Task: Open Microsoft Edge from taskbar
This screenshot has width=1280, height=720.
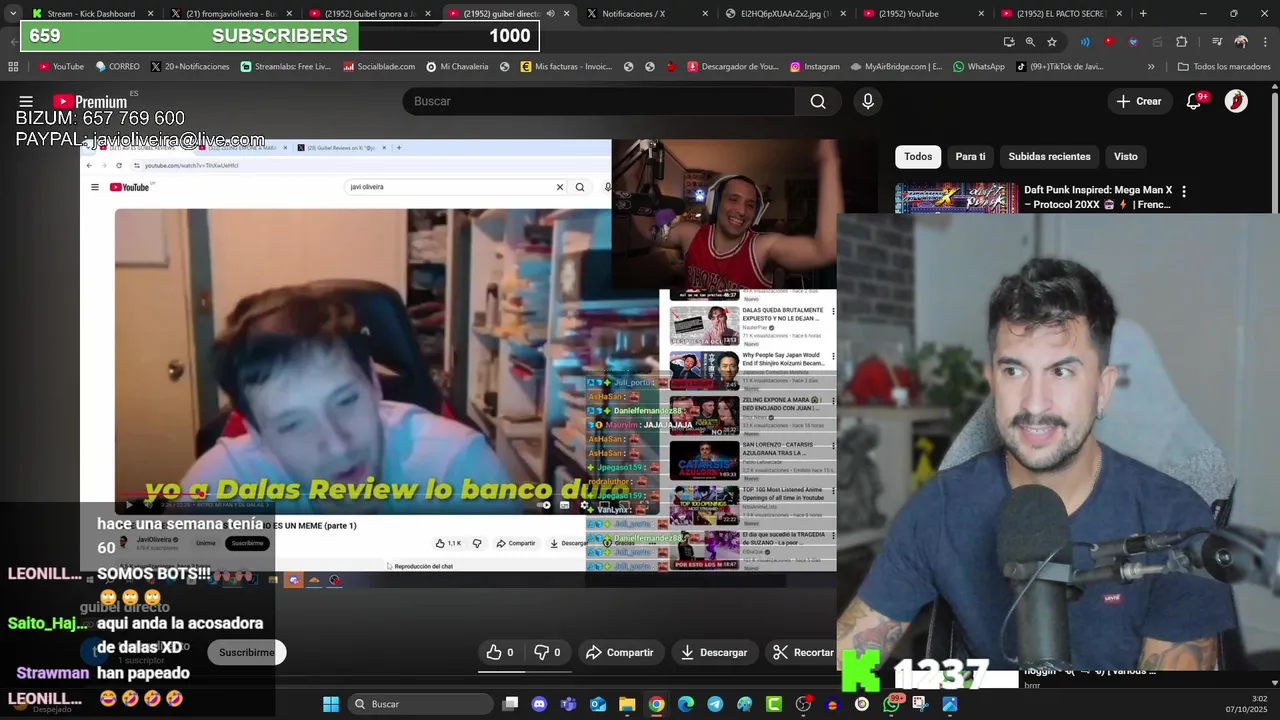Action: (686, 704)
